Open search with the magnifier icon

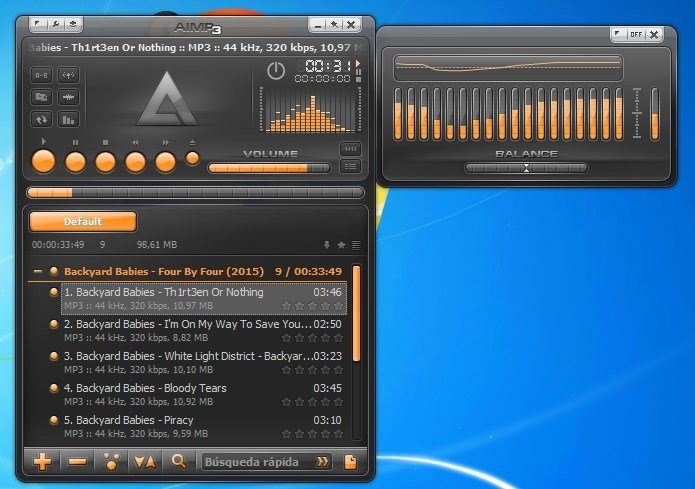[x=179, y=462]
